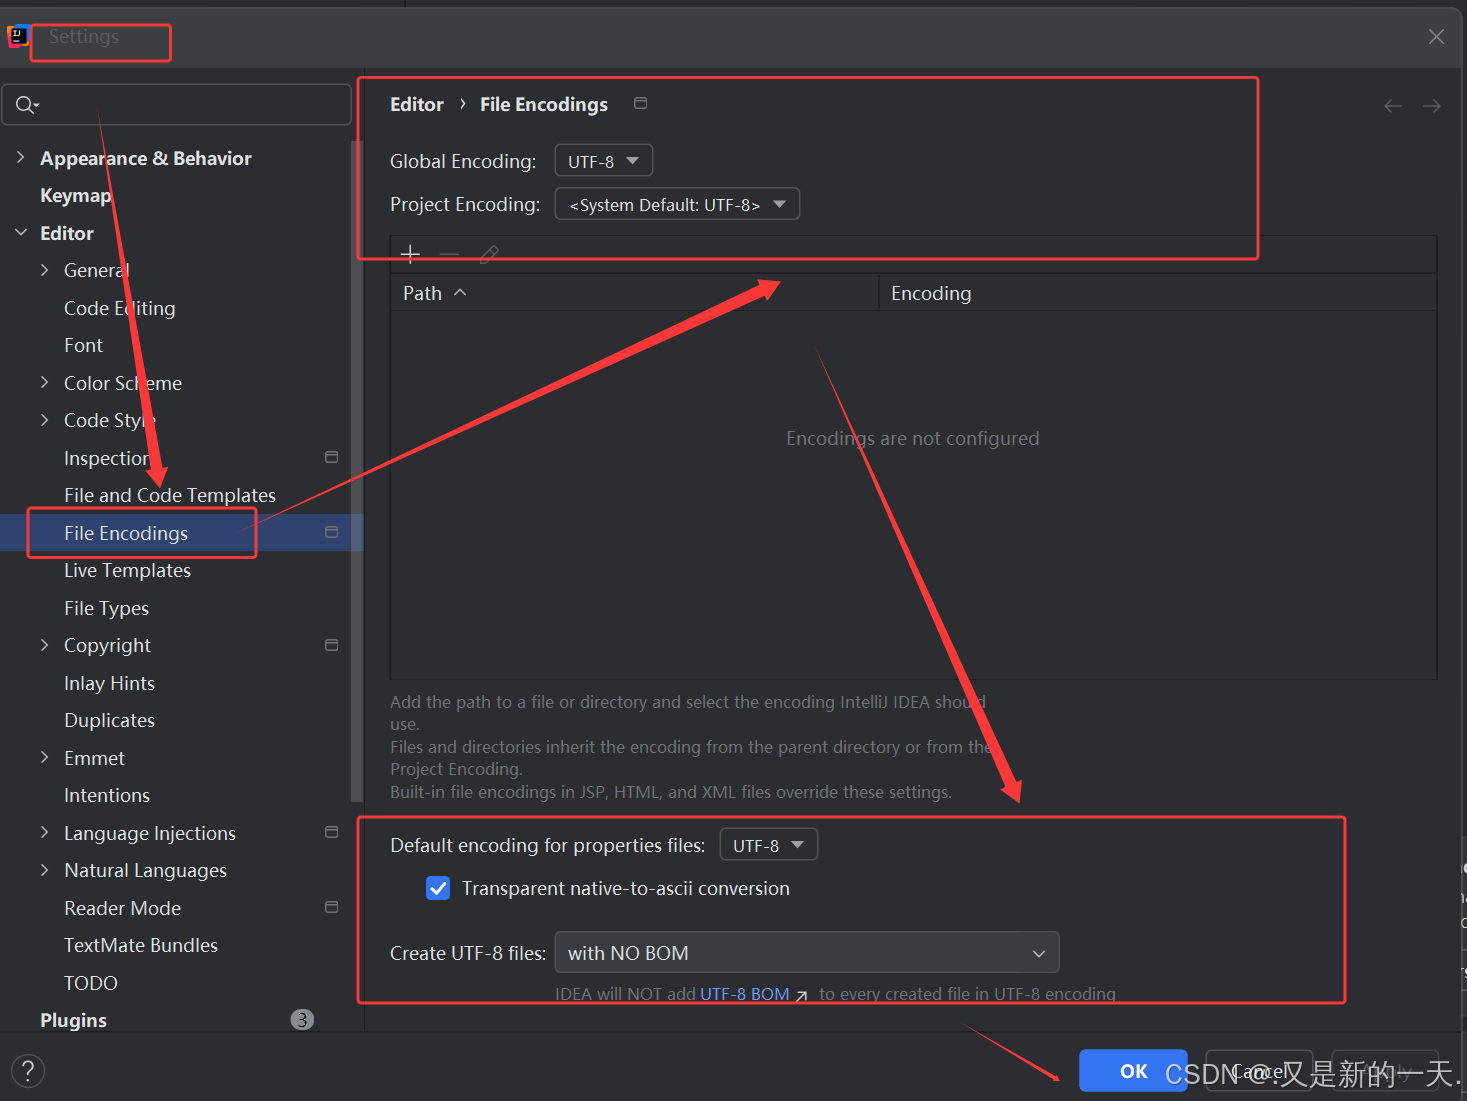The width and height of the screenshot is (1467, 1101).
Task: Click the Edit pencil icon in toolbar
Action: coord(489,254)
